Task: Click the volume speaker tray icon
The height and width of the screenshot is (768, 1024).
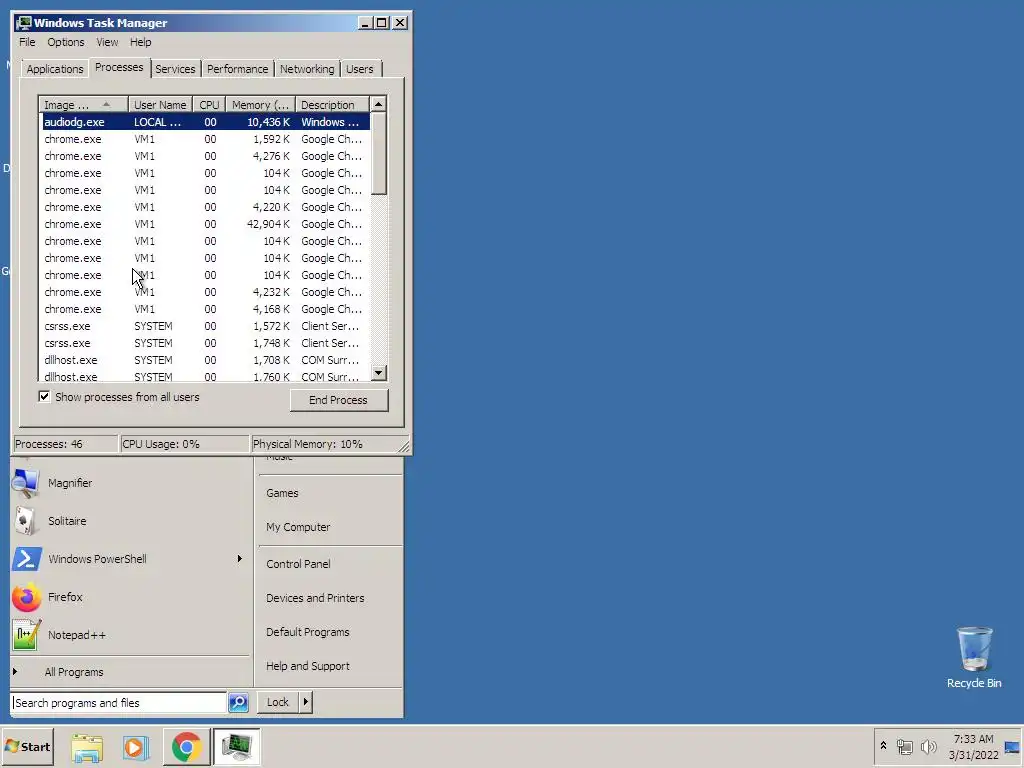Action: (928, 746)
